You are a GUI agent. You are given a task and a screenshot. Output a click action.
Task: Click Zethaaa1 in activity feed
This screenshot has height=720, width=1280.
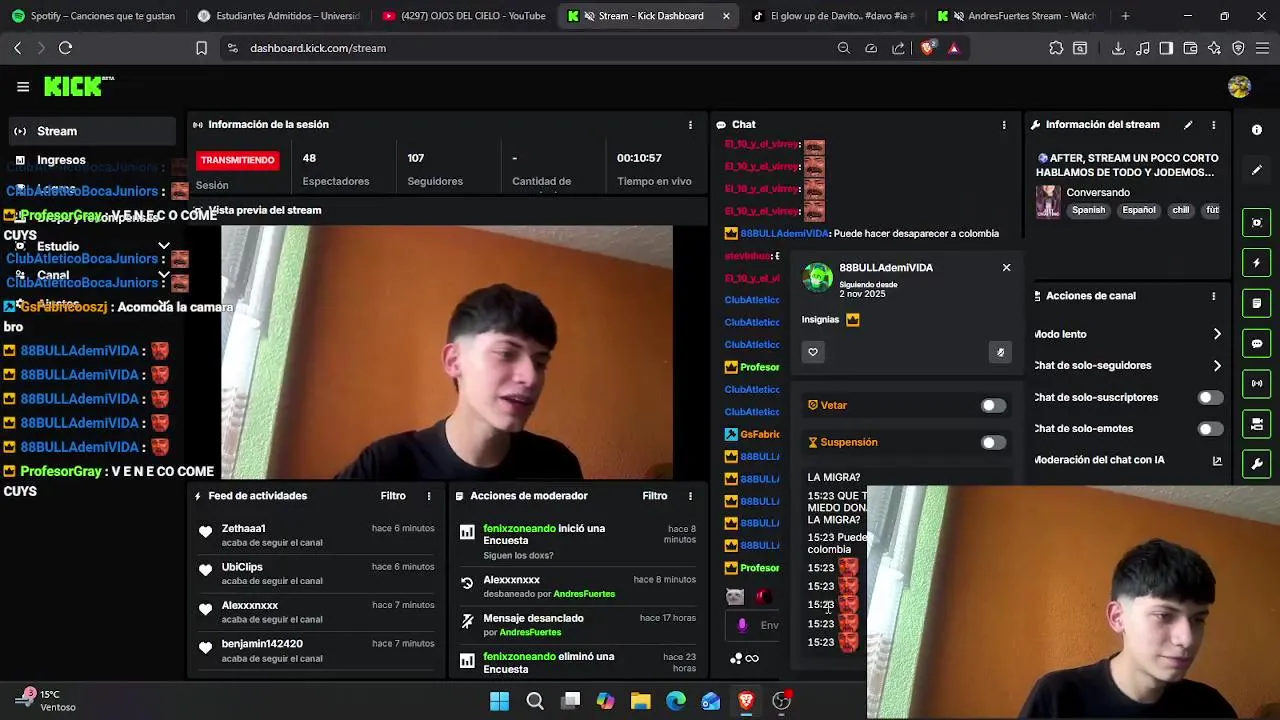coord(243,529)
